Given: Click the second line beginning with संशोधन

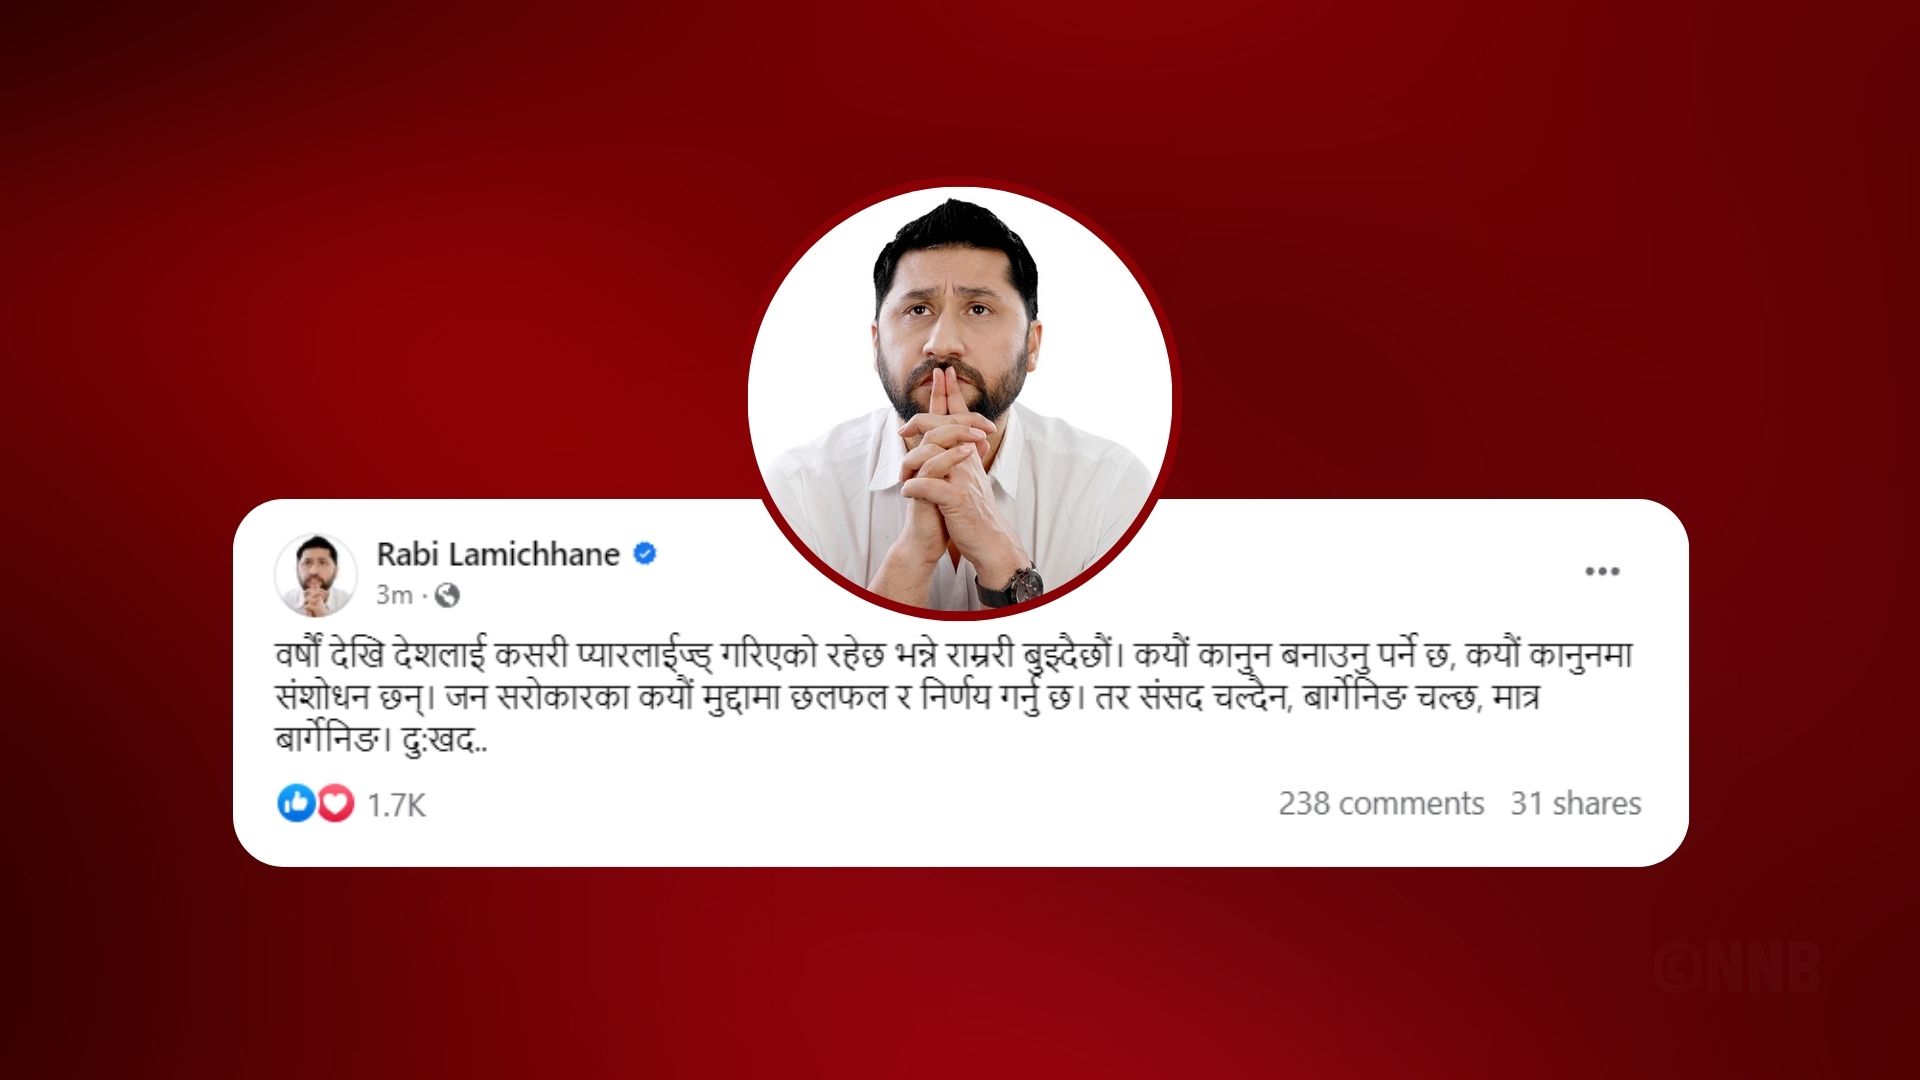Looking at the screenshot, I should 907,697.
